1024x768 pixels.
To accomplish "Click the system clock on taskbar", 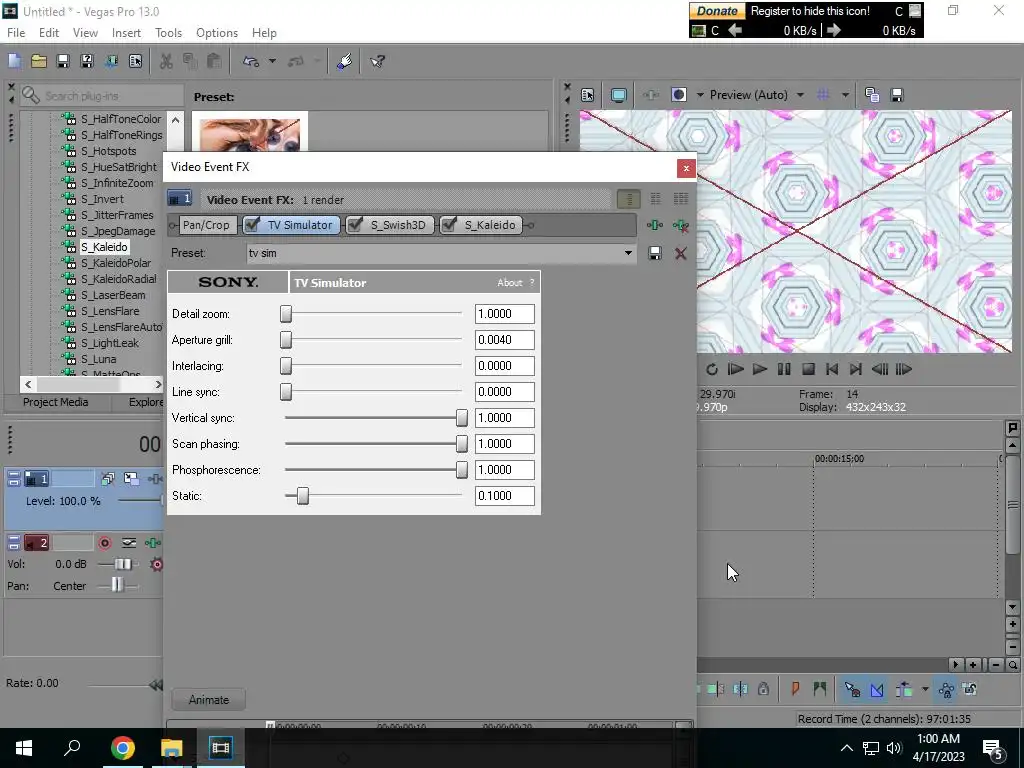I will [938, 748].
